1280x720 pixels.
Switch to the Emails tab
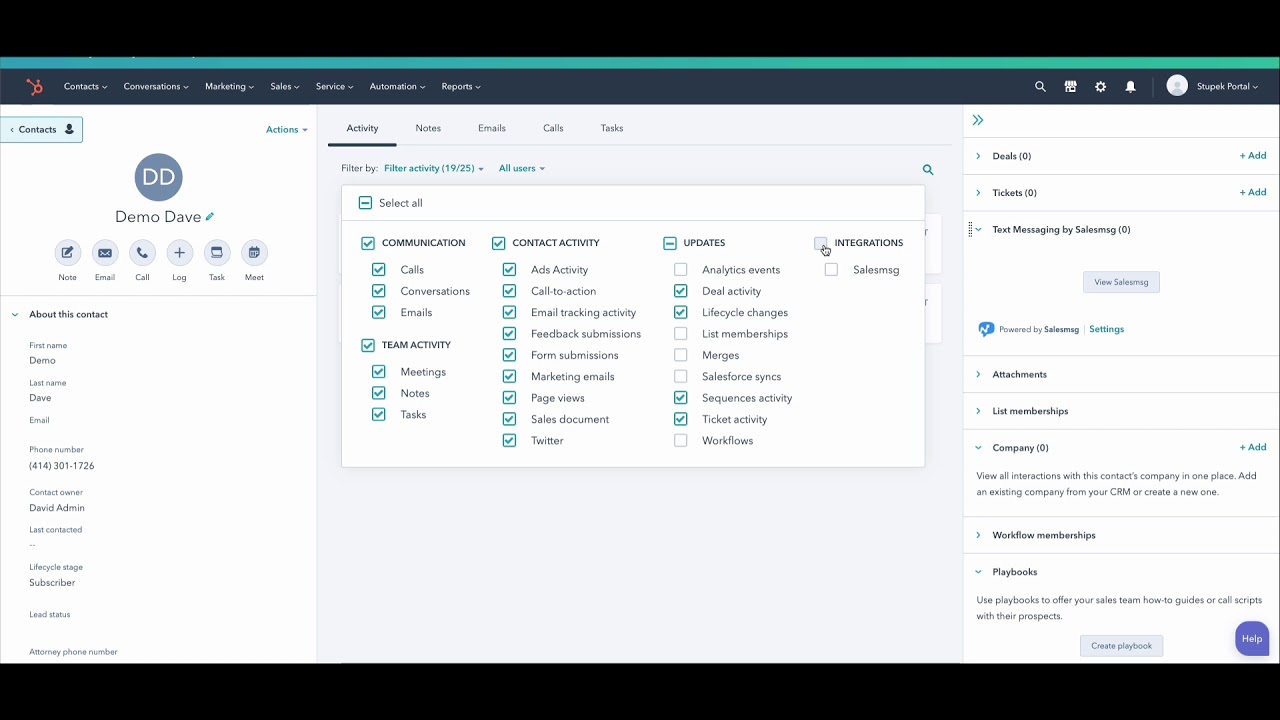492,128
